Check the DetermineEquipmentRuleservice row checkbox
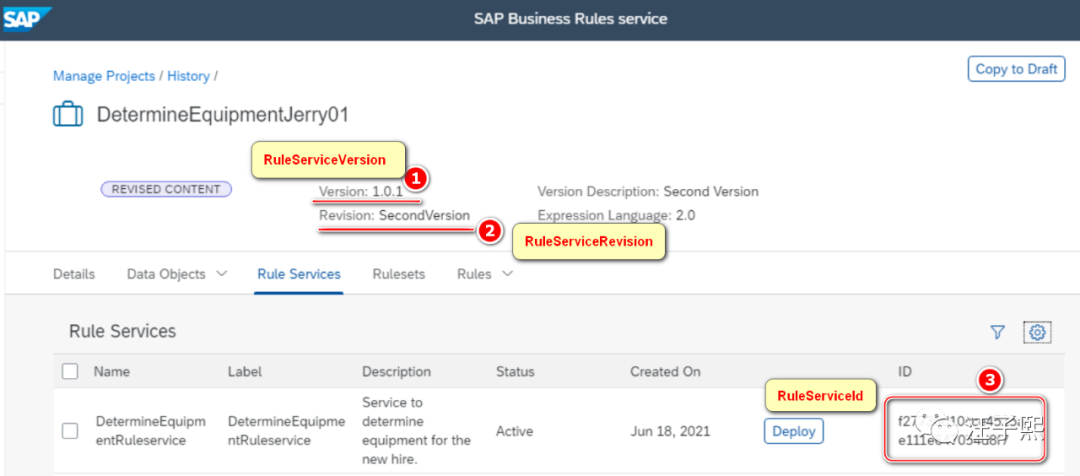 point(70,431)
